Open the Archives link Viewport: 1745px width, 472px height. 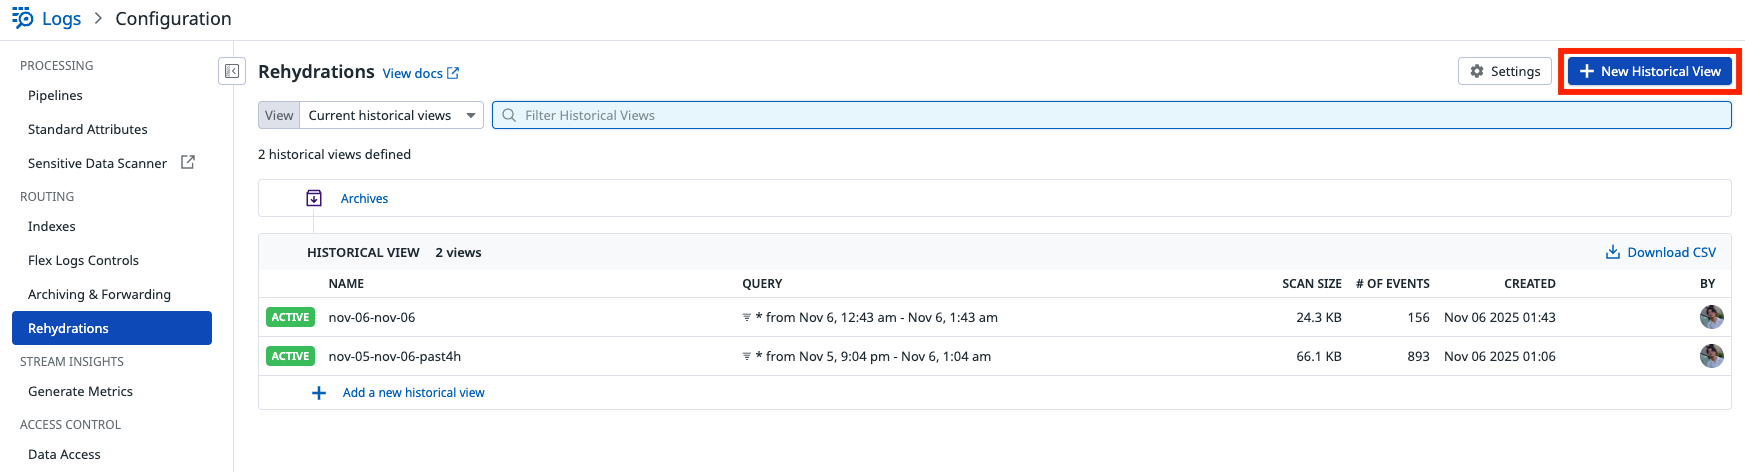pos(364,198)
